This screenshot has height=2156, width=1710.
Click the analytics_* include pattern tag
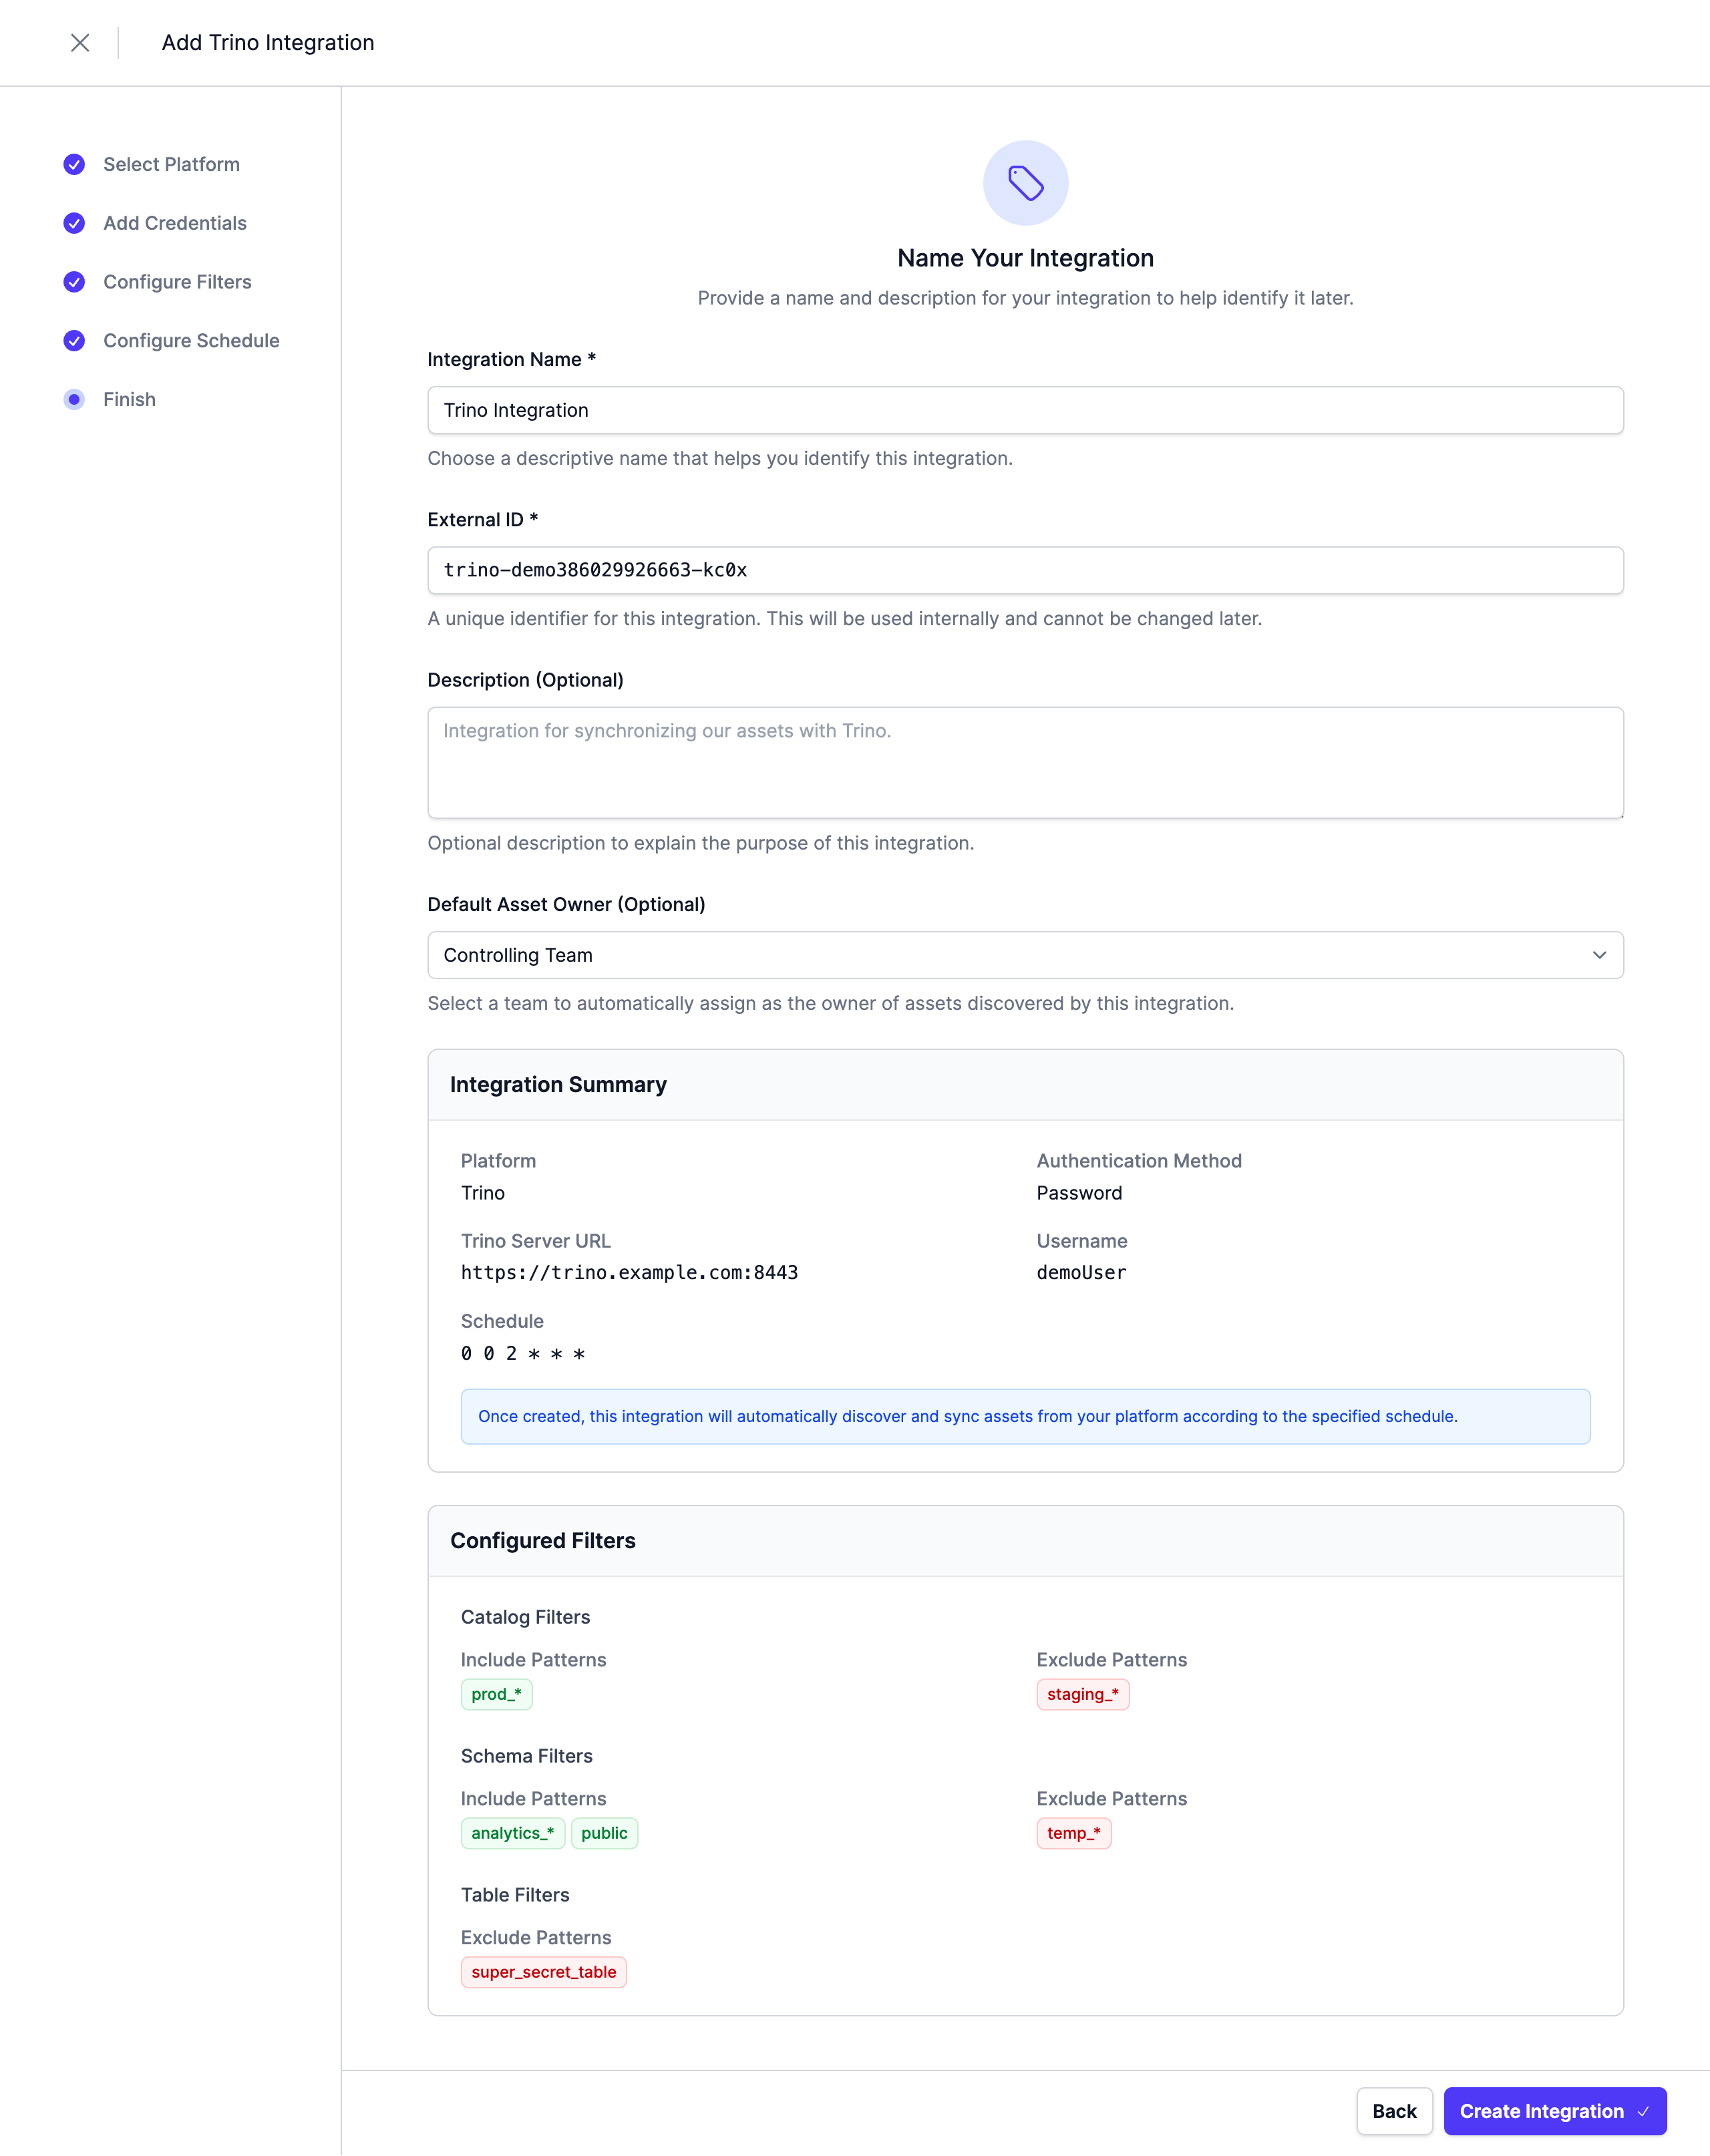512,1833
